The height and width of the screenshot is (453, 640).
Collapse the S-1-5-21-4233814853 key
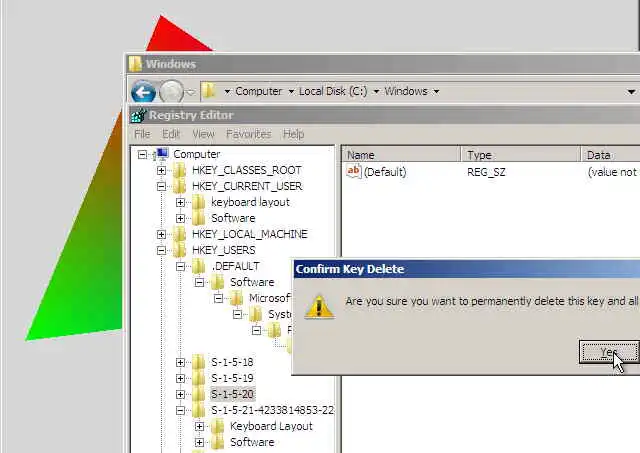[180, 411]
